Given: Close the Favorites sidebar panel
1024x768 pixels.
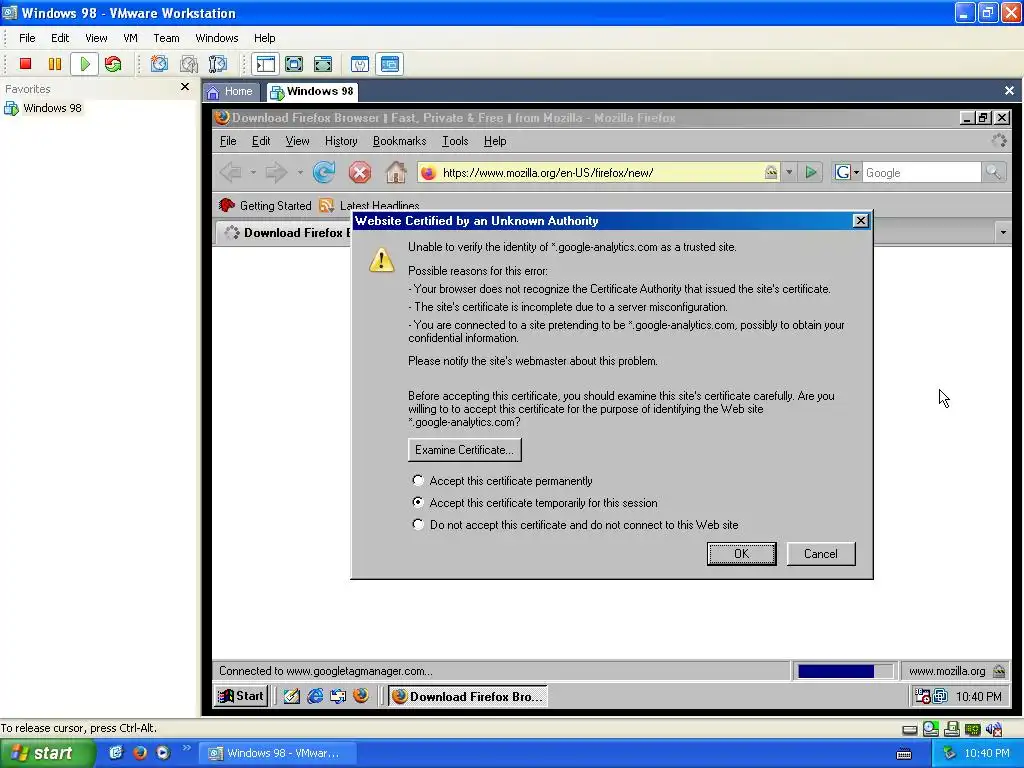Looking at the screenshot, I should [x=185, y=87].
